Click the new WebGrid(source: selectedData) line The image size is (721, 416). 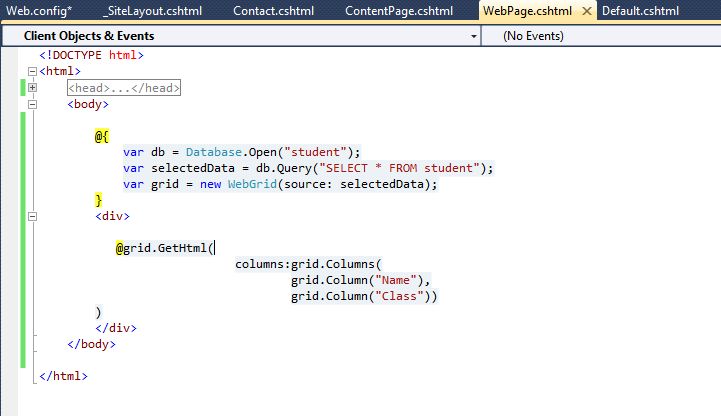point(280,184)
